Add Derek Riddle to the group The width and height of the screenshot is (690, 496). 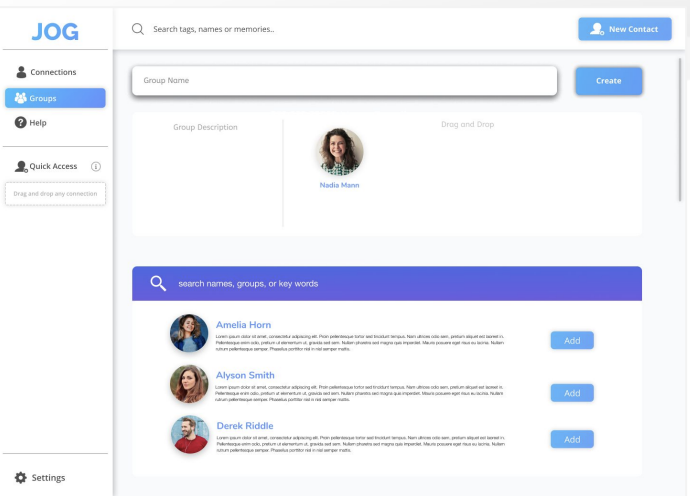point(571,440)
